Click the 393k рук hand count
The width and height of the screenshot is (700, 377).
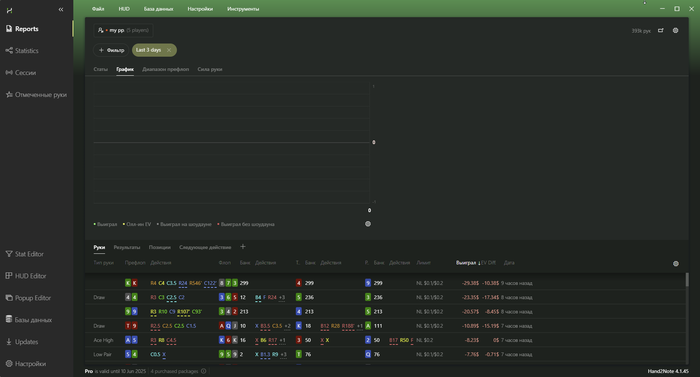641,31
